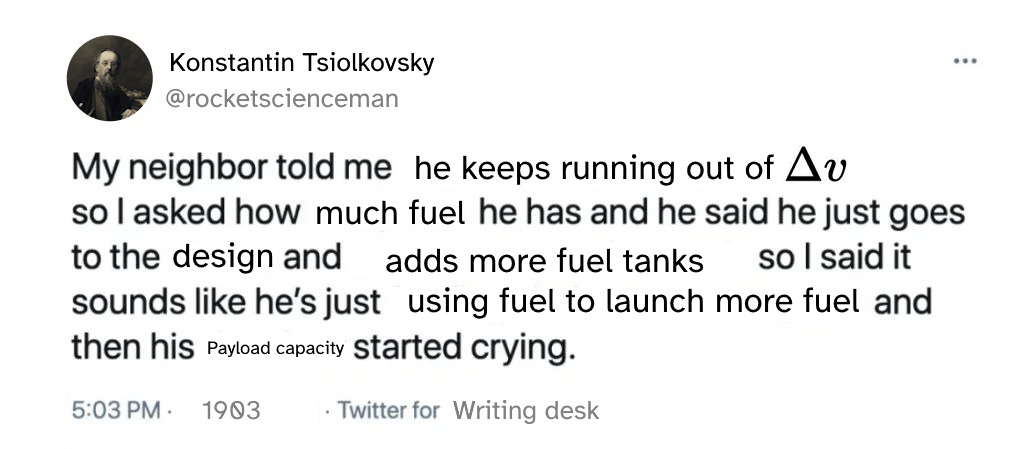1024x449 pixels.
Task: Click the "Writing desk" source text
Action: (526, 410)
